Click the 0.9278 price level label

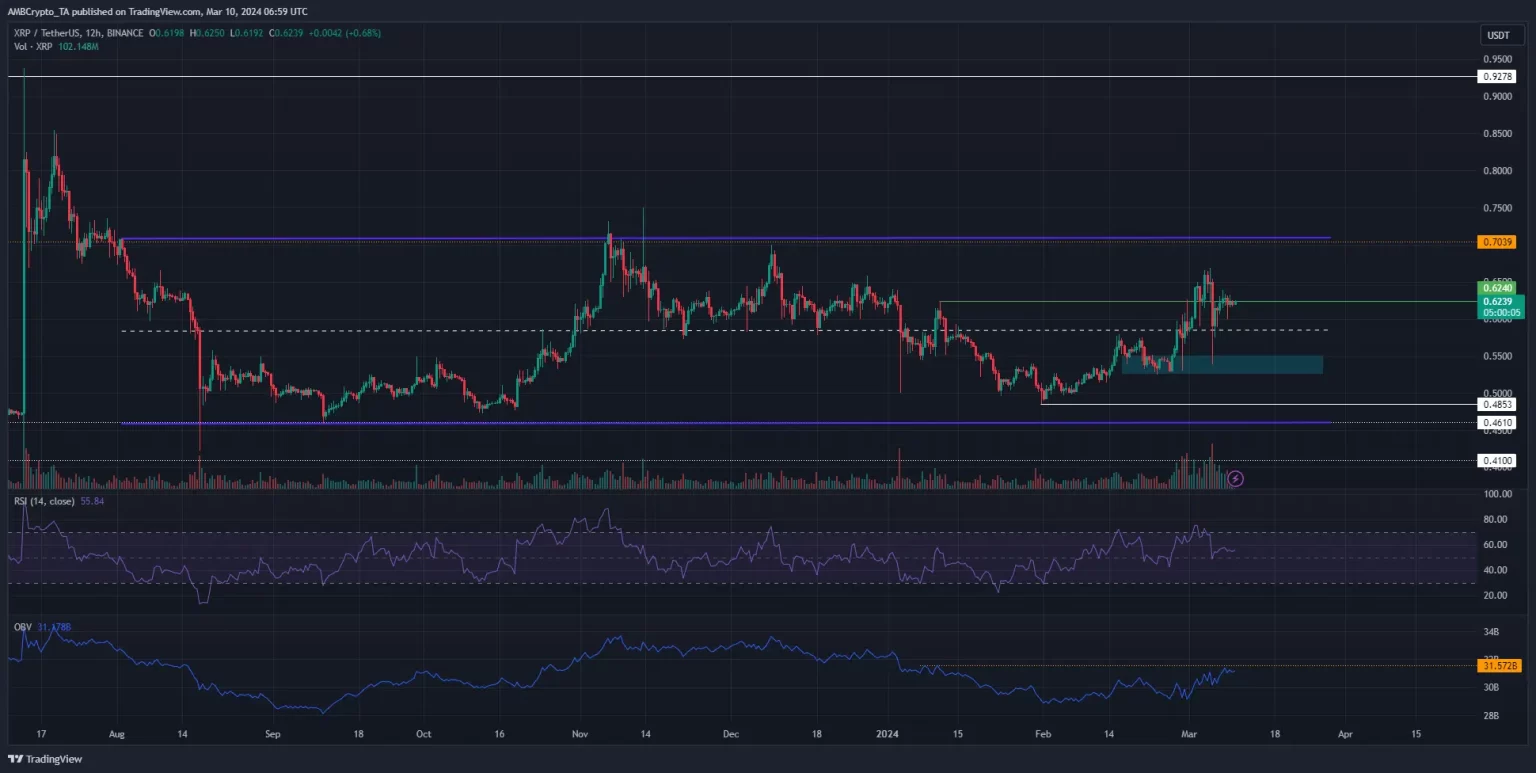pos(1495,76)
